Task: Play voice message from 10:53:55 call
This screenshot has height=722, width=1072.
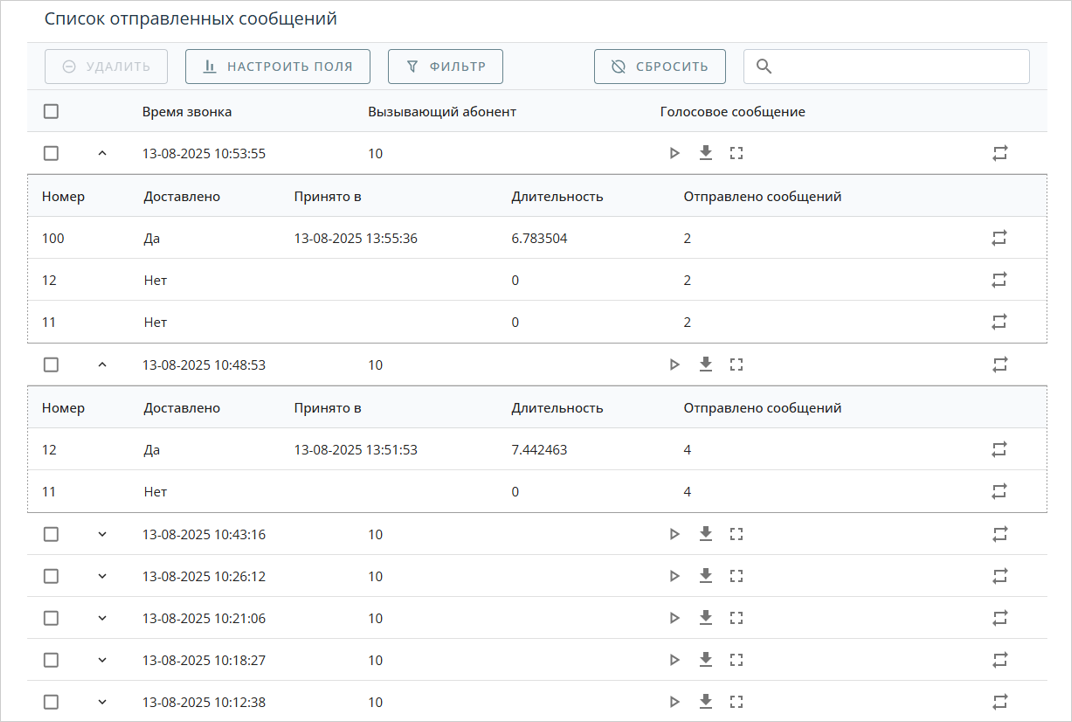Action: click(674, 153)
